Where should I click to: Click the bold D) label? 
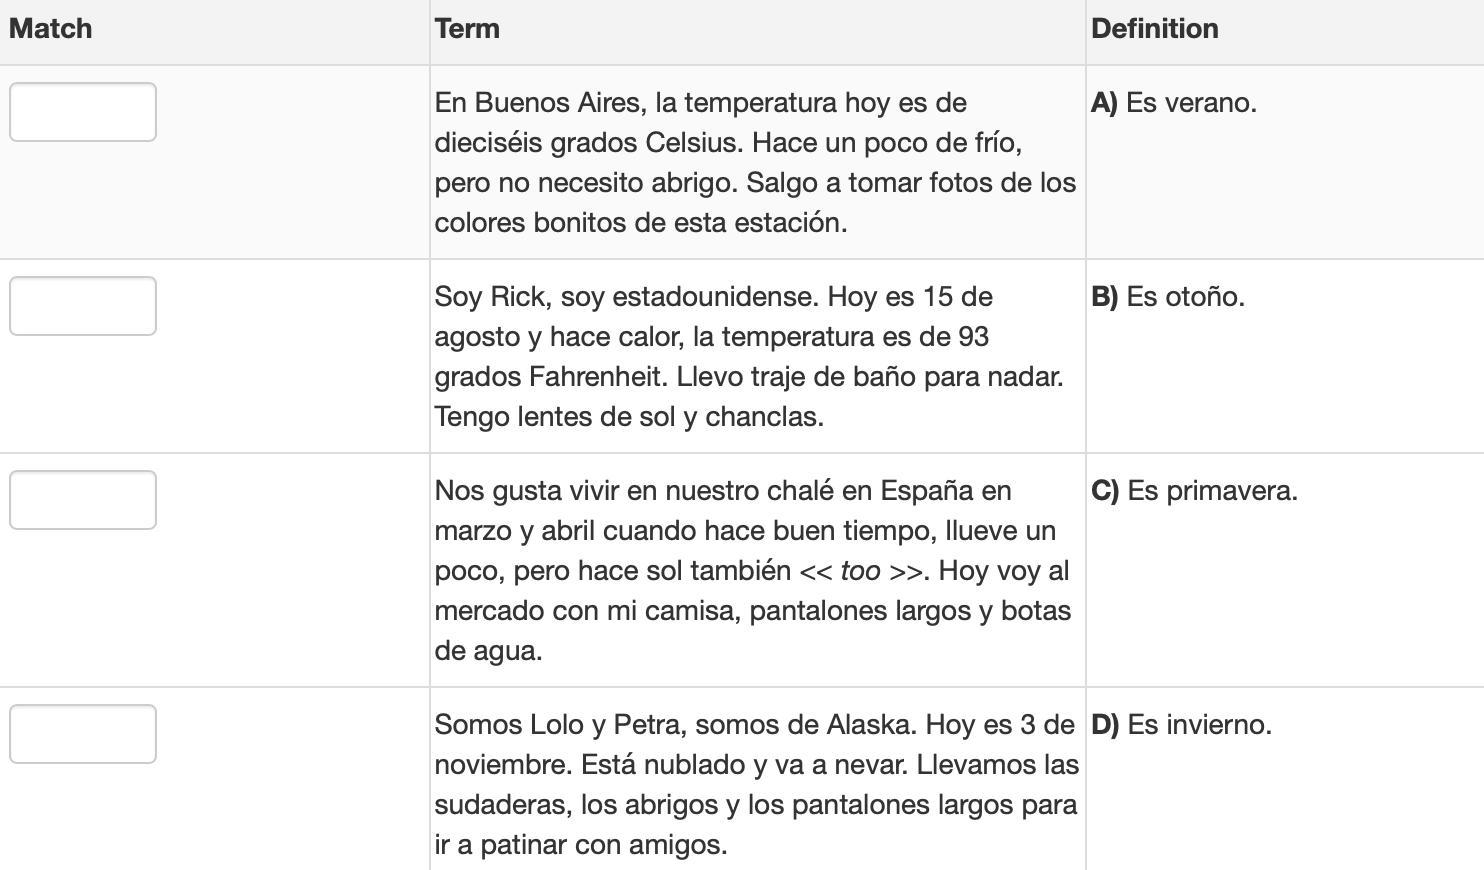[1105, 725]
